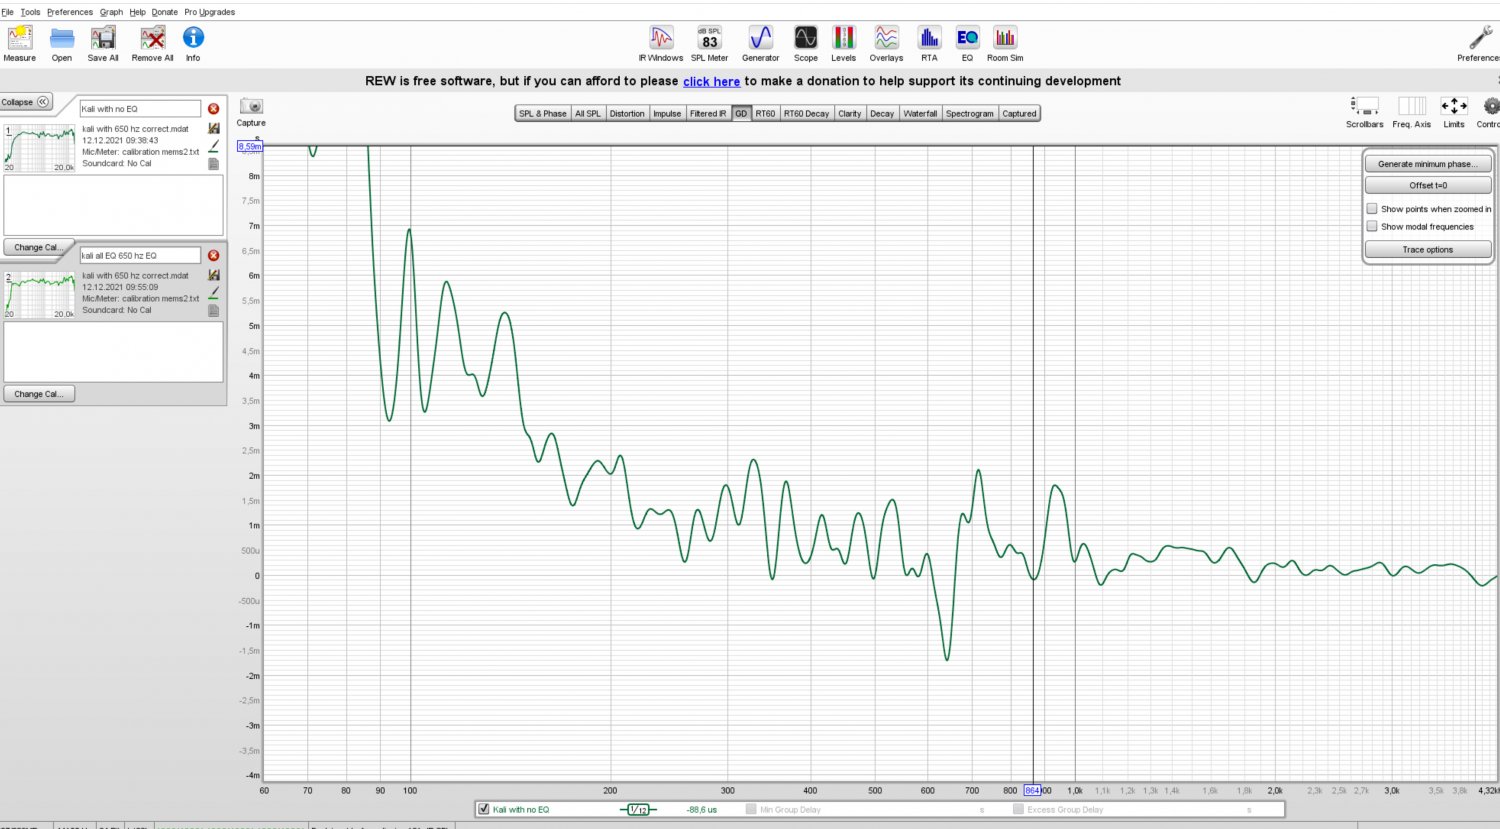Open Tools menu

pyautogui.click(x=30, y=12)
